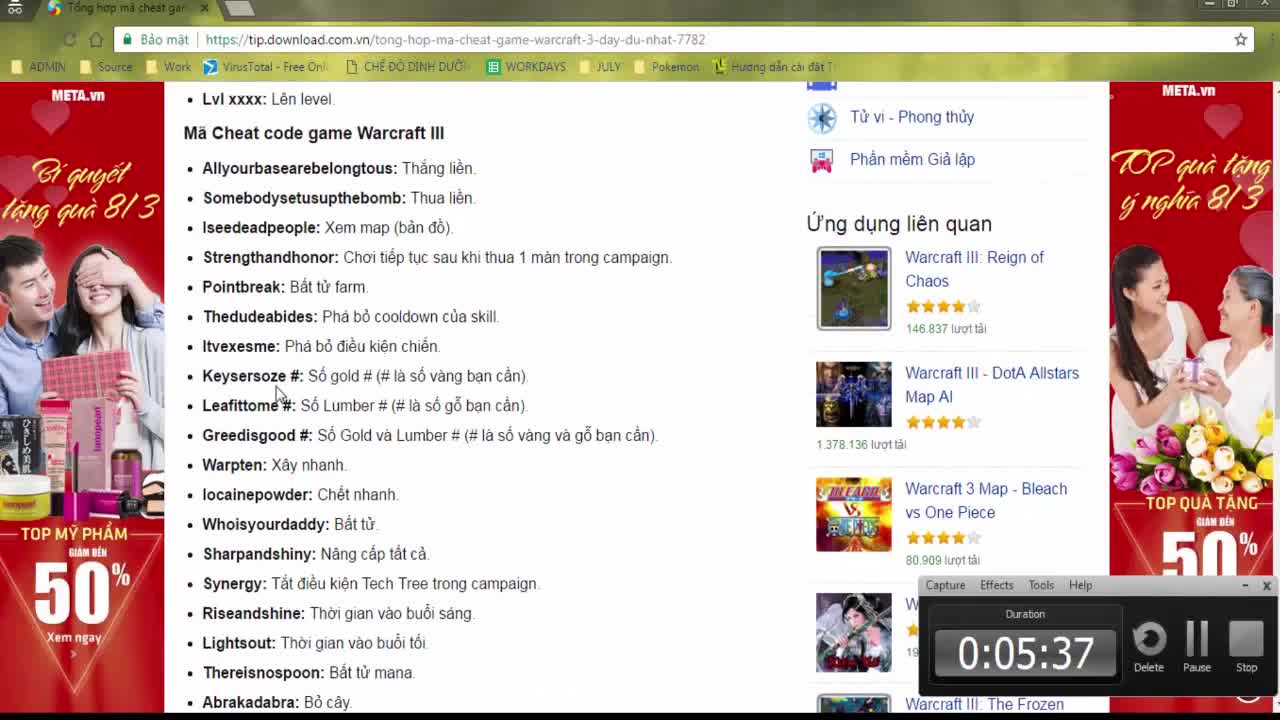Bookmark this page with the star icon
This screenshot has width=1280, height=720.
pos(1241,39)
